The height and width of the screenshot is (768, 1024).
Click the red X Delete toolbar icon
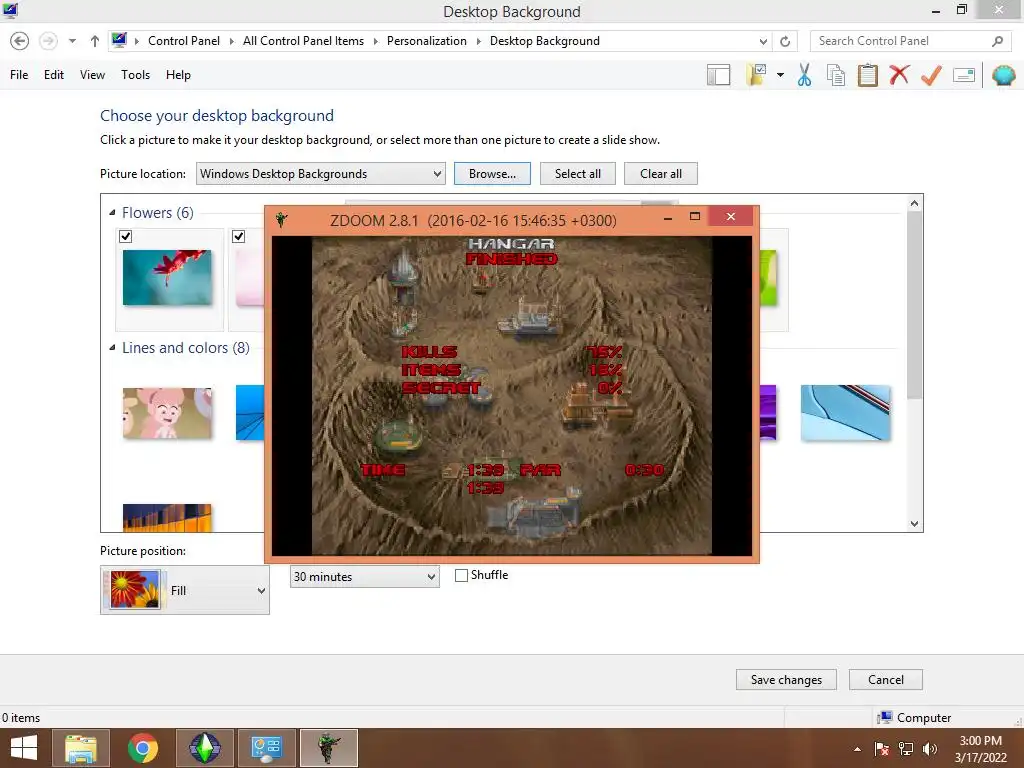pyautogui.click(x=899, y=74)
